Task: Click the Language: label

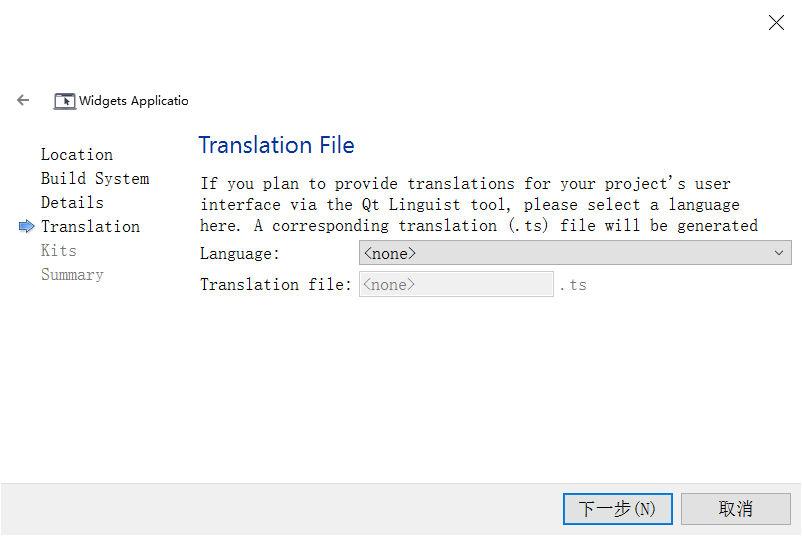Action: [x=239, y=254]
